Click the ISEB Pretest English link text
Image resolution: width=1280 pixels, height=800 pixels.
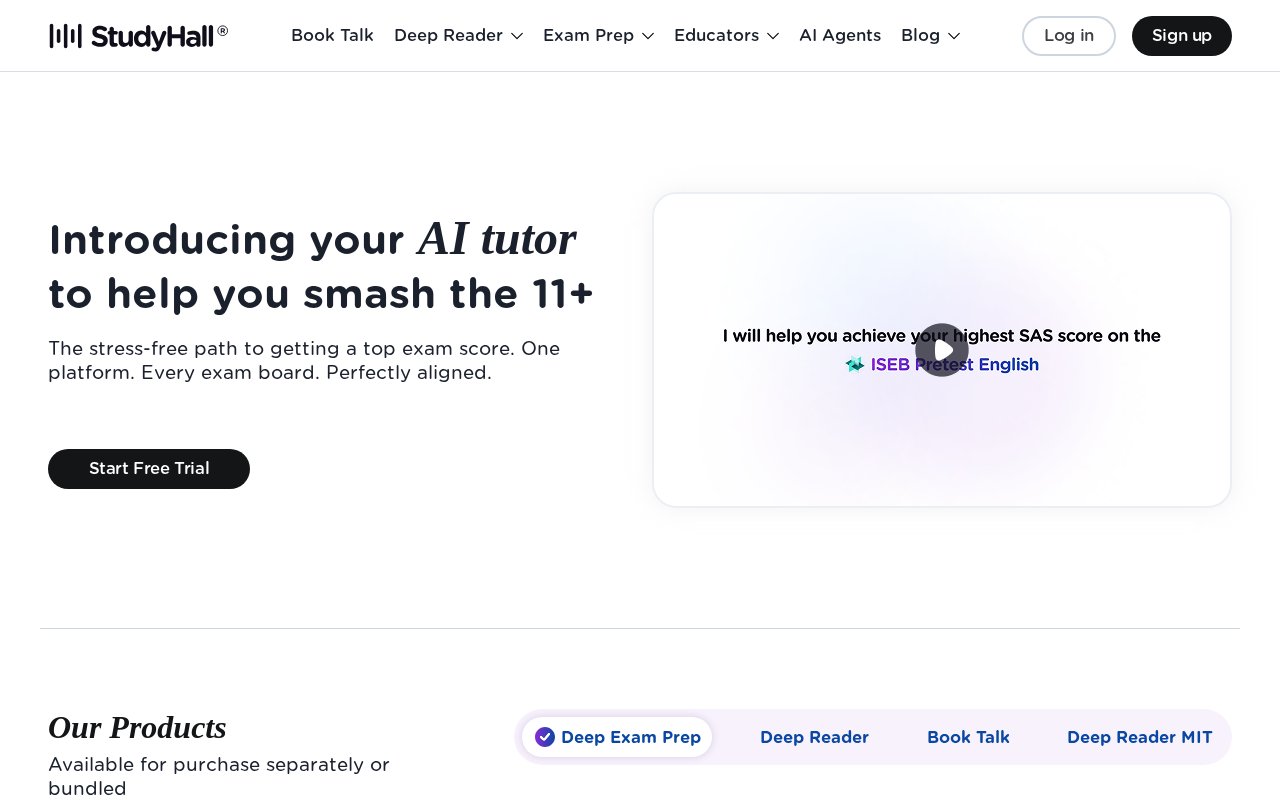tap(955, 365)
